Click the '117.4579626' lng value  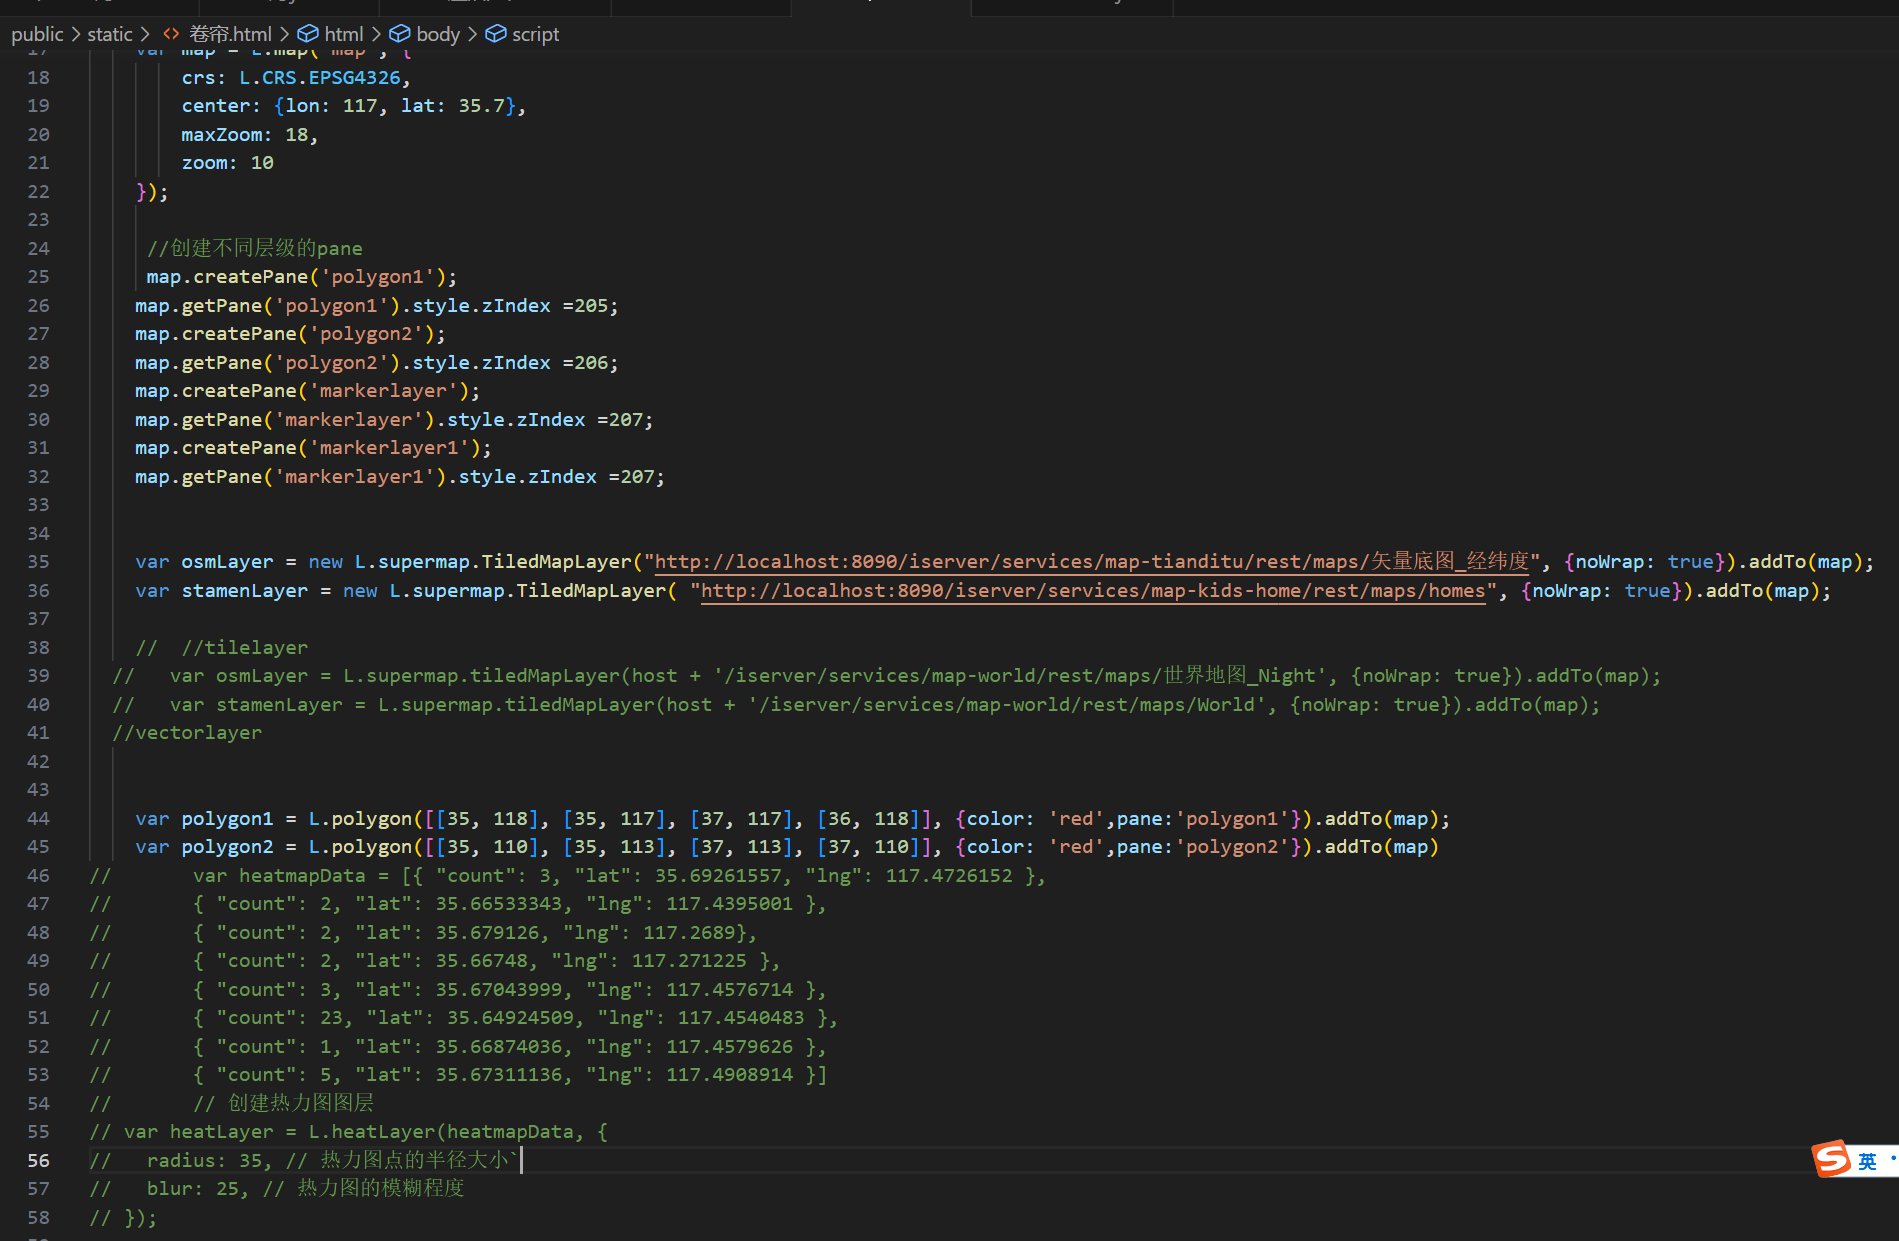point(729,1047)
